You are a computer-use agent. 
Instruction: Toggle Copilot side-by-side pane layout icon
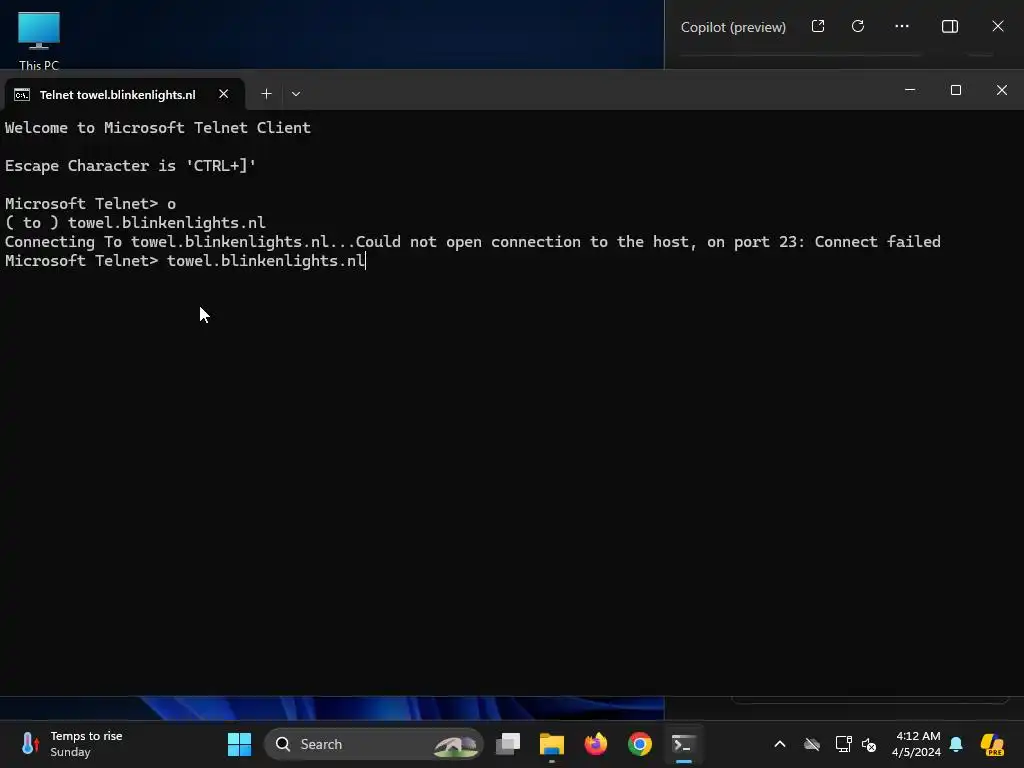pyautogui.click(x=950, y=26)
